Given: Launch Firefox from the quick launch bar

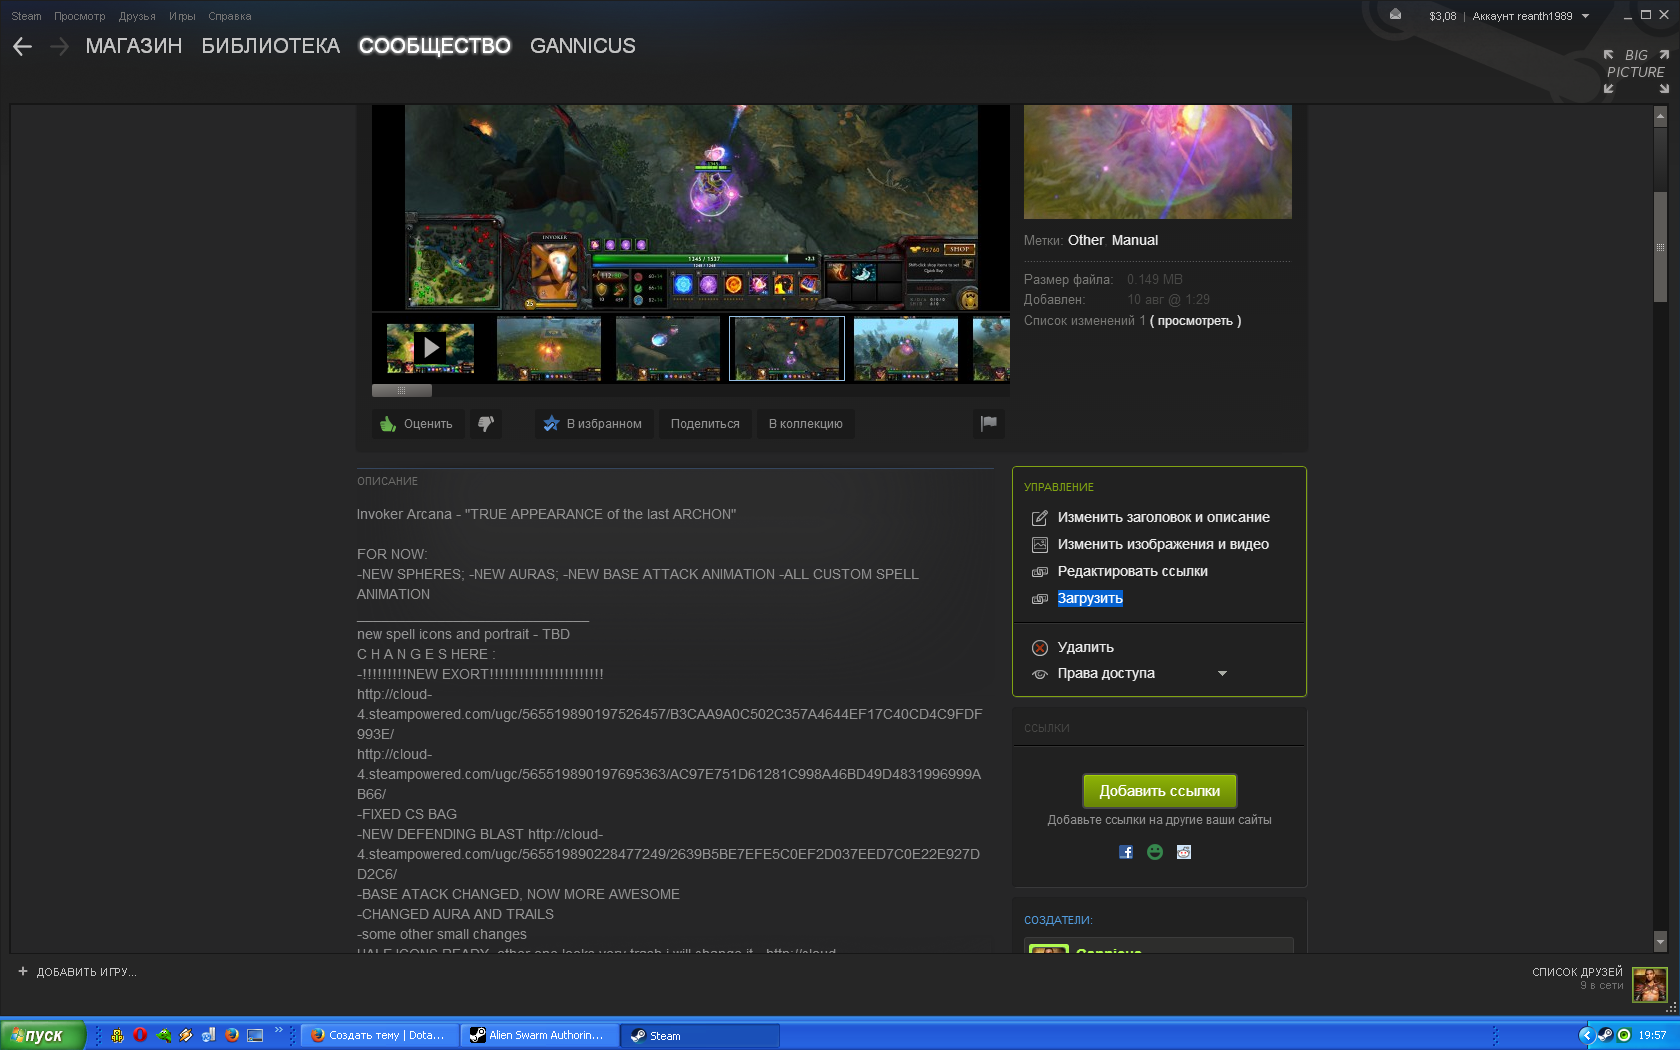Looking at the screenshot, I should [232, 1035].
